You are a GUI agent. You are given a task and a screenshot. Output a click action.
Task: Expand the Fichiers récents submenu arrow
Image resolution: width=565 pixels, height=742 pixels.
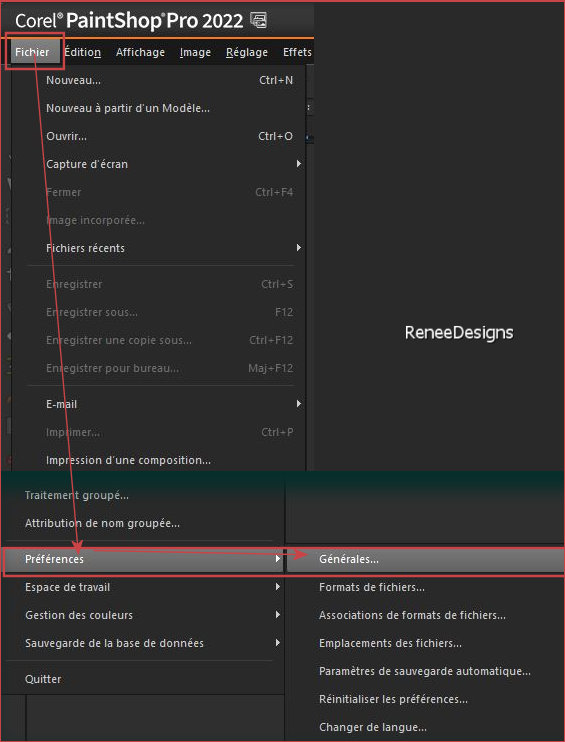pyautogui.click(x=299, y=247)
